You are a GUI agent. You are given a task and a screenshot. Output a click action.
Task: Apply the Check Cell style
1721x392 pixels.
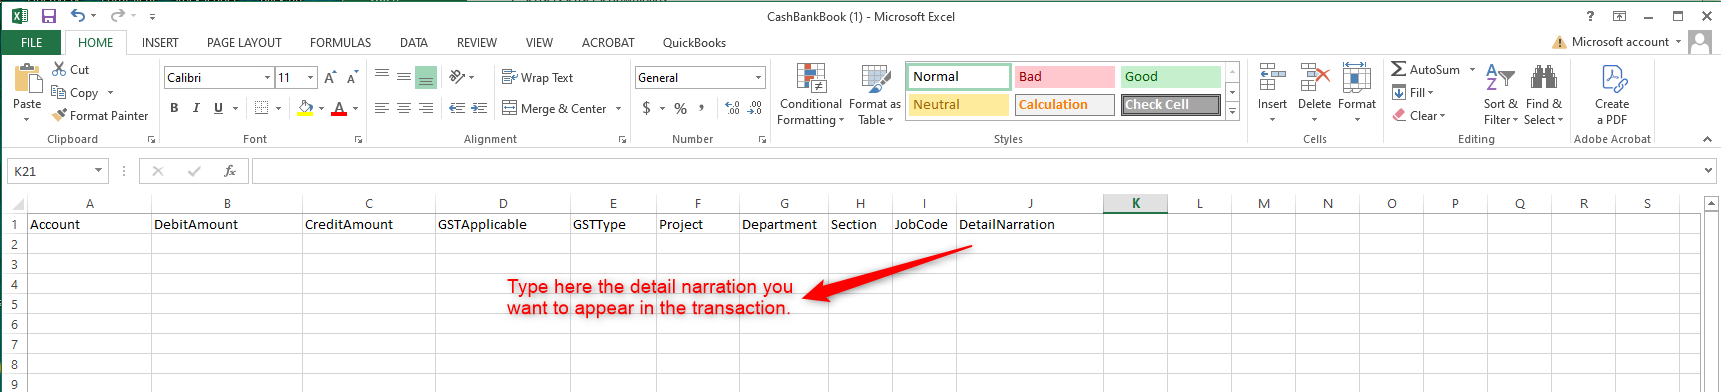tap(1170, 104)
